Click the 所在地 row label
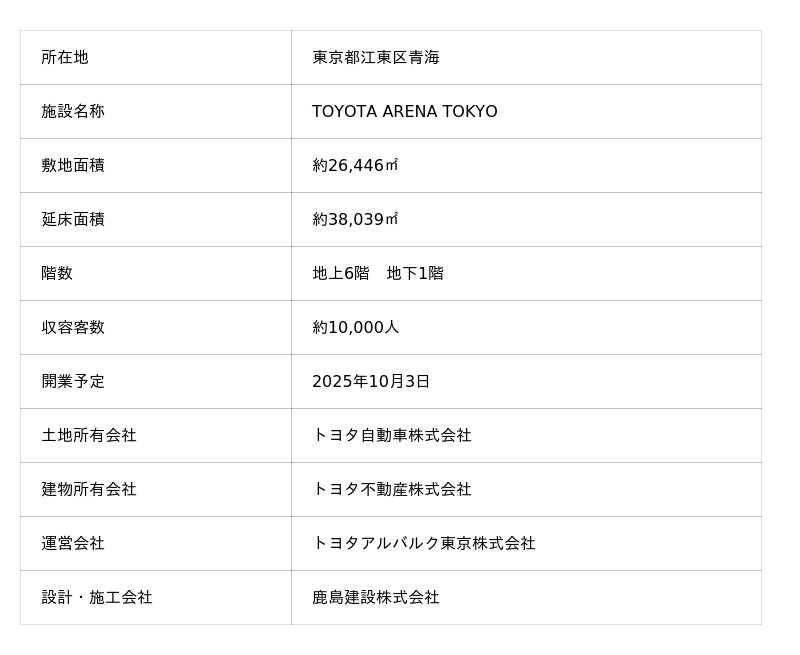The width and height of the screenshot is (800, 655). [x=65, y=57]
